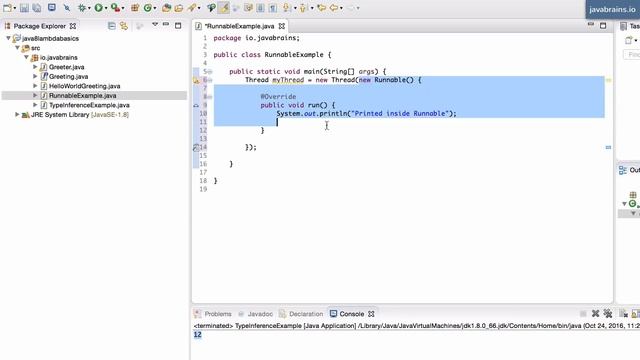Screen dimensions: 640x360
Task: Collapse the javaBlambdabasics project node
Action: (8, 38)
